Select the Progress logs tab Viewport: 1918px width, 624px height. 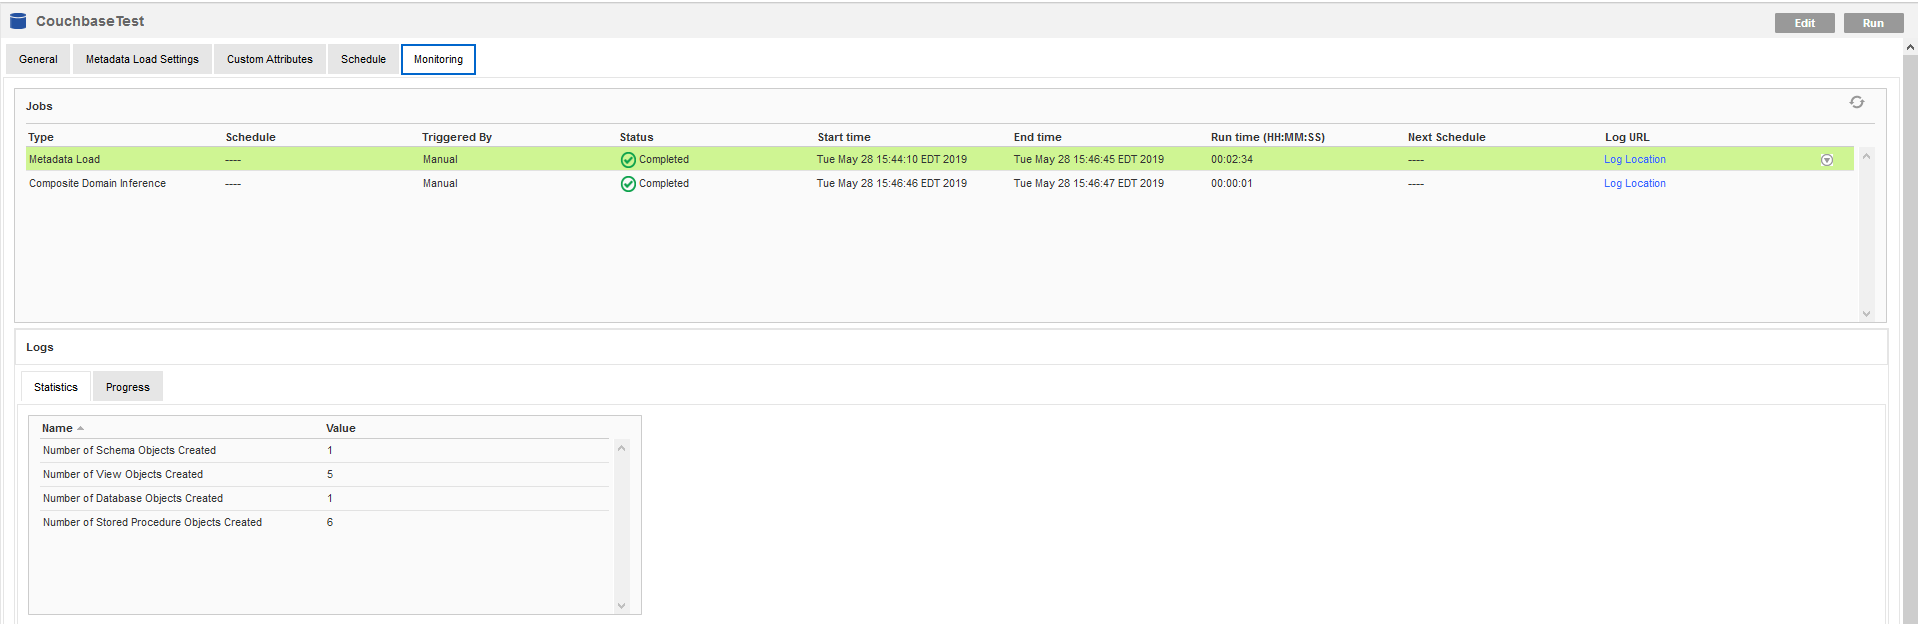click(x=127, y=388)
